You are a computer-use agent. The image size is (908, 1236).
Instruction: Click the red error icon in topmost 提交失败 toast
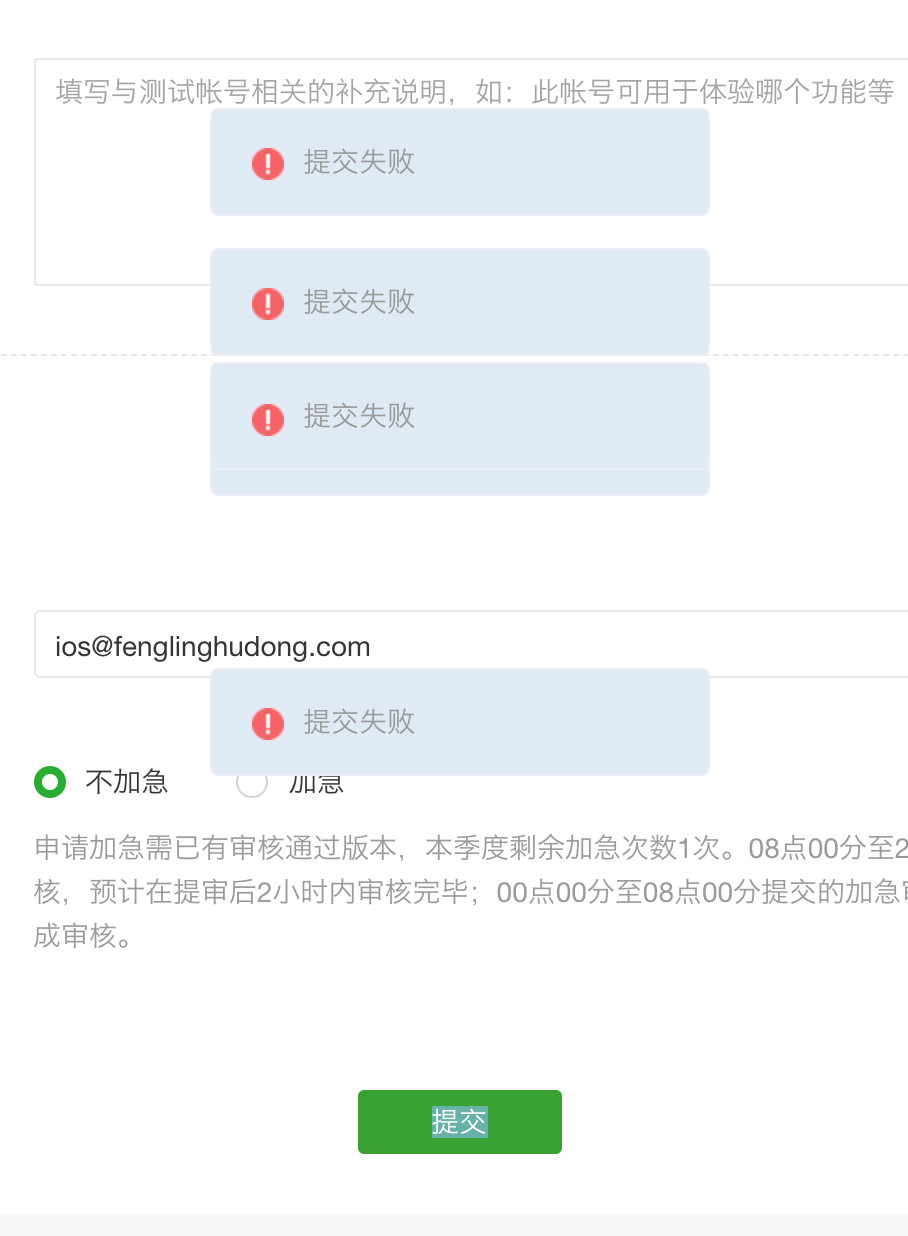[x=268, y=163]
